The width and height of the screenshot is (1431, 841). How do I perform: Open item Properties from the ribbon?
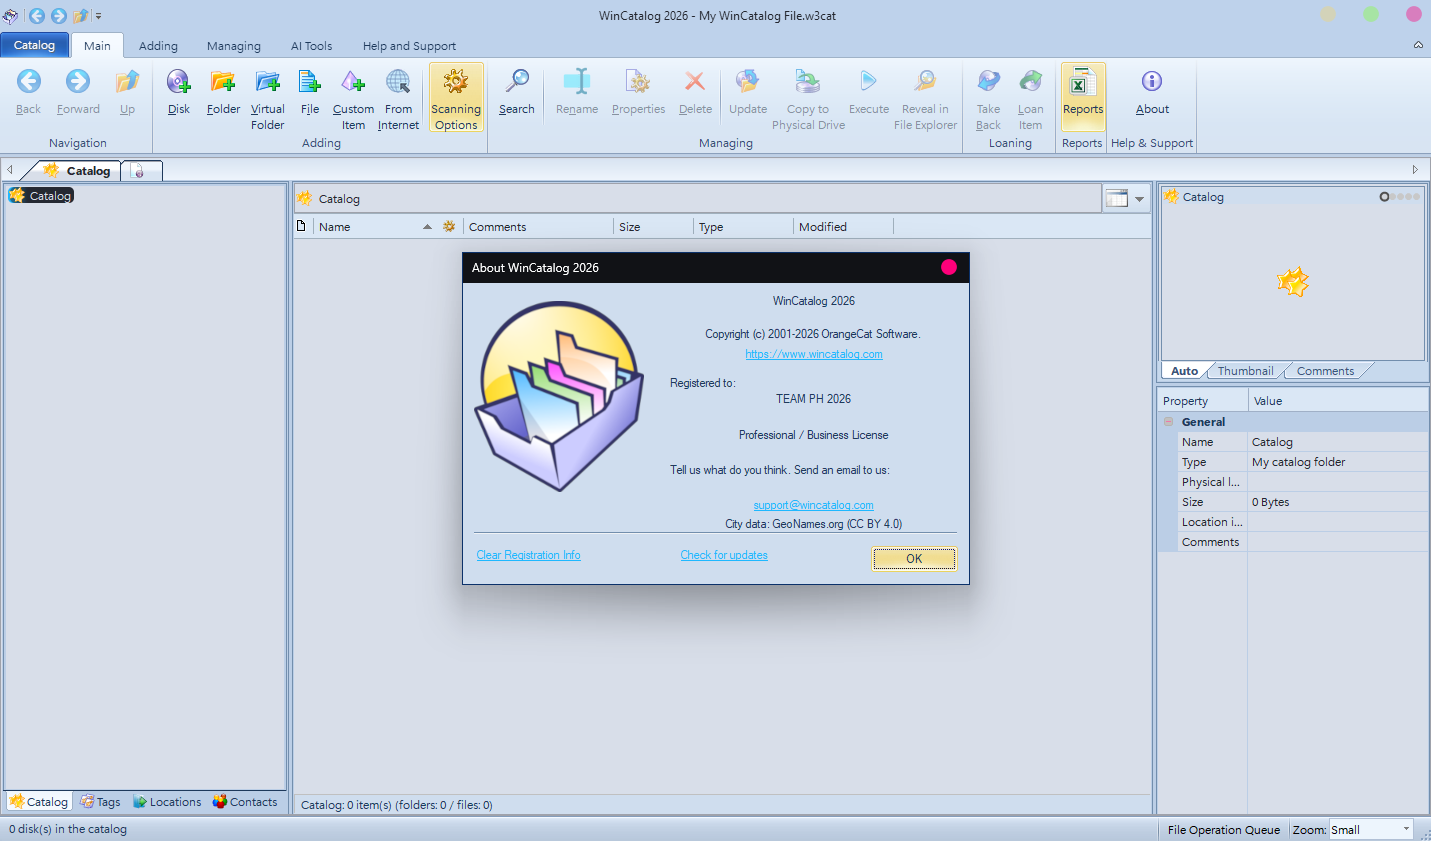[x=638, y=92]
